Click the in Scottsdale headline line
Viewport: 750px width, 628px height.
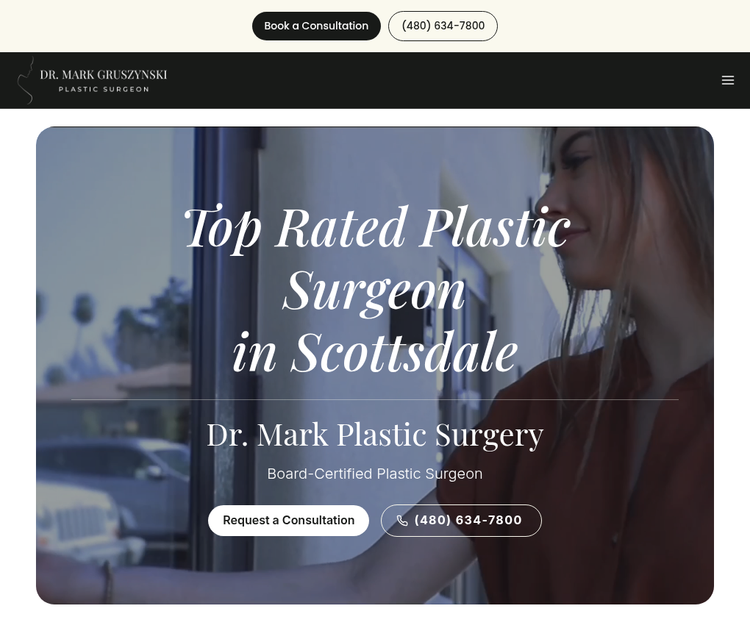pyautogui.click(x=375, y=352)
